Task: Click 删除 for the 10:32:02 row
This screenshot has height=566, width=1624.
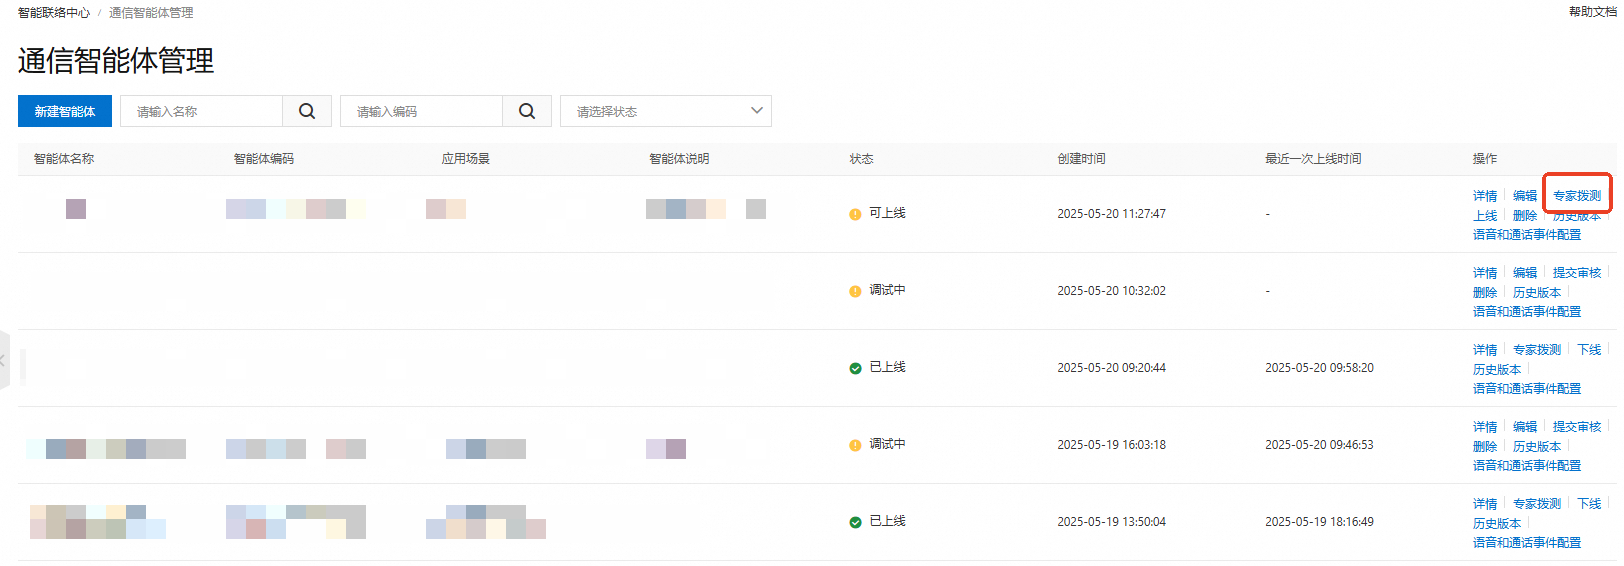Action: click(1485, 293)
